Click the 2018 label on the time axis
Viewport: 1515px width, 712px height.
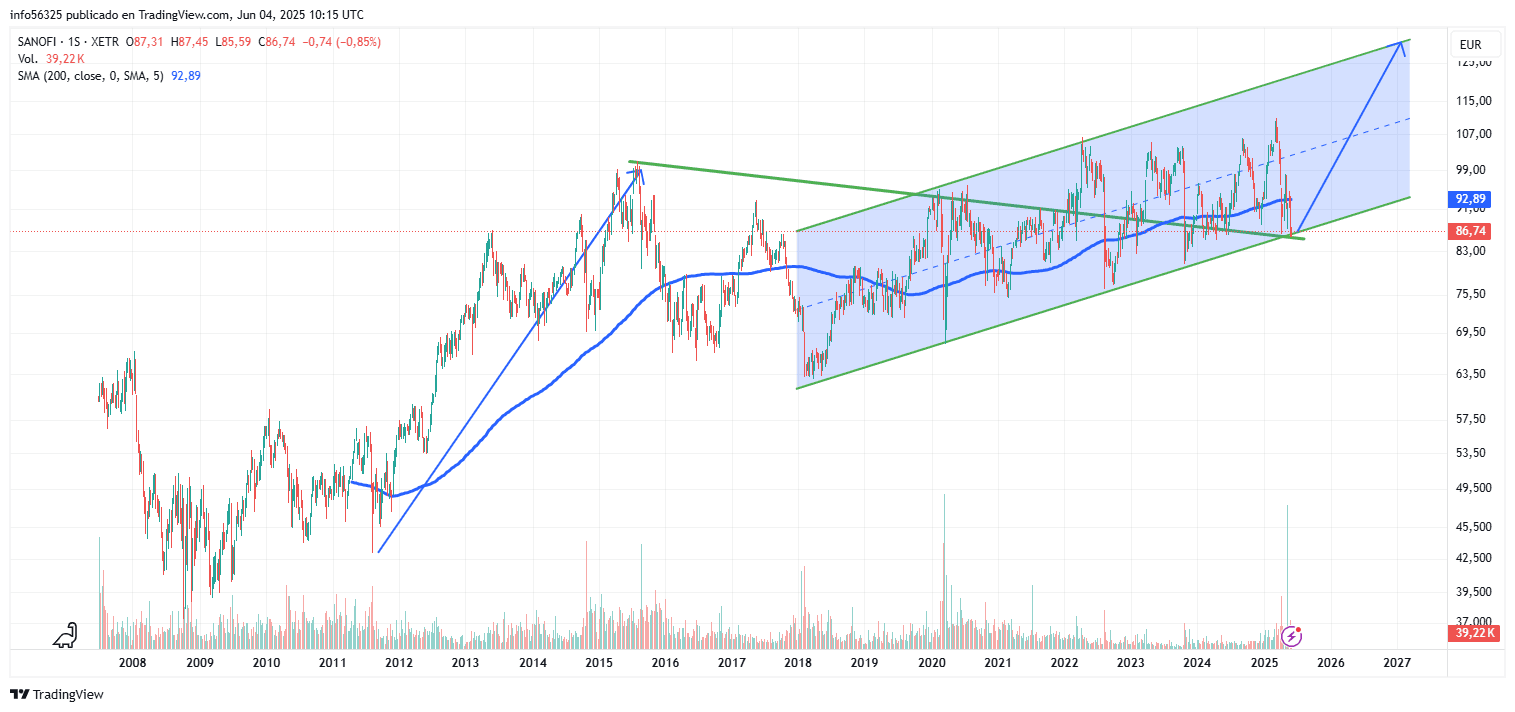point(798,663)
